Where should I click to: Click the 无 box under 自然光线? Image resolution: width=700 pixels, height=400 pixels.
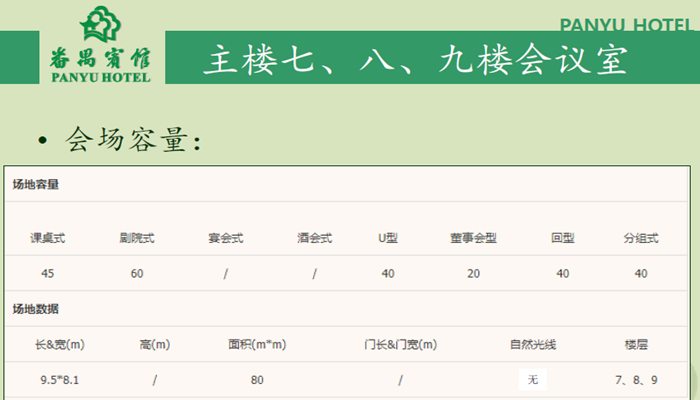pos(533,379)
